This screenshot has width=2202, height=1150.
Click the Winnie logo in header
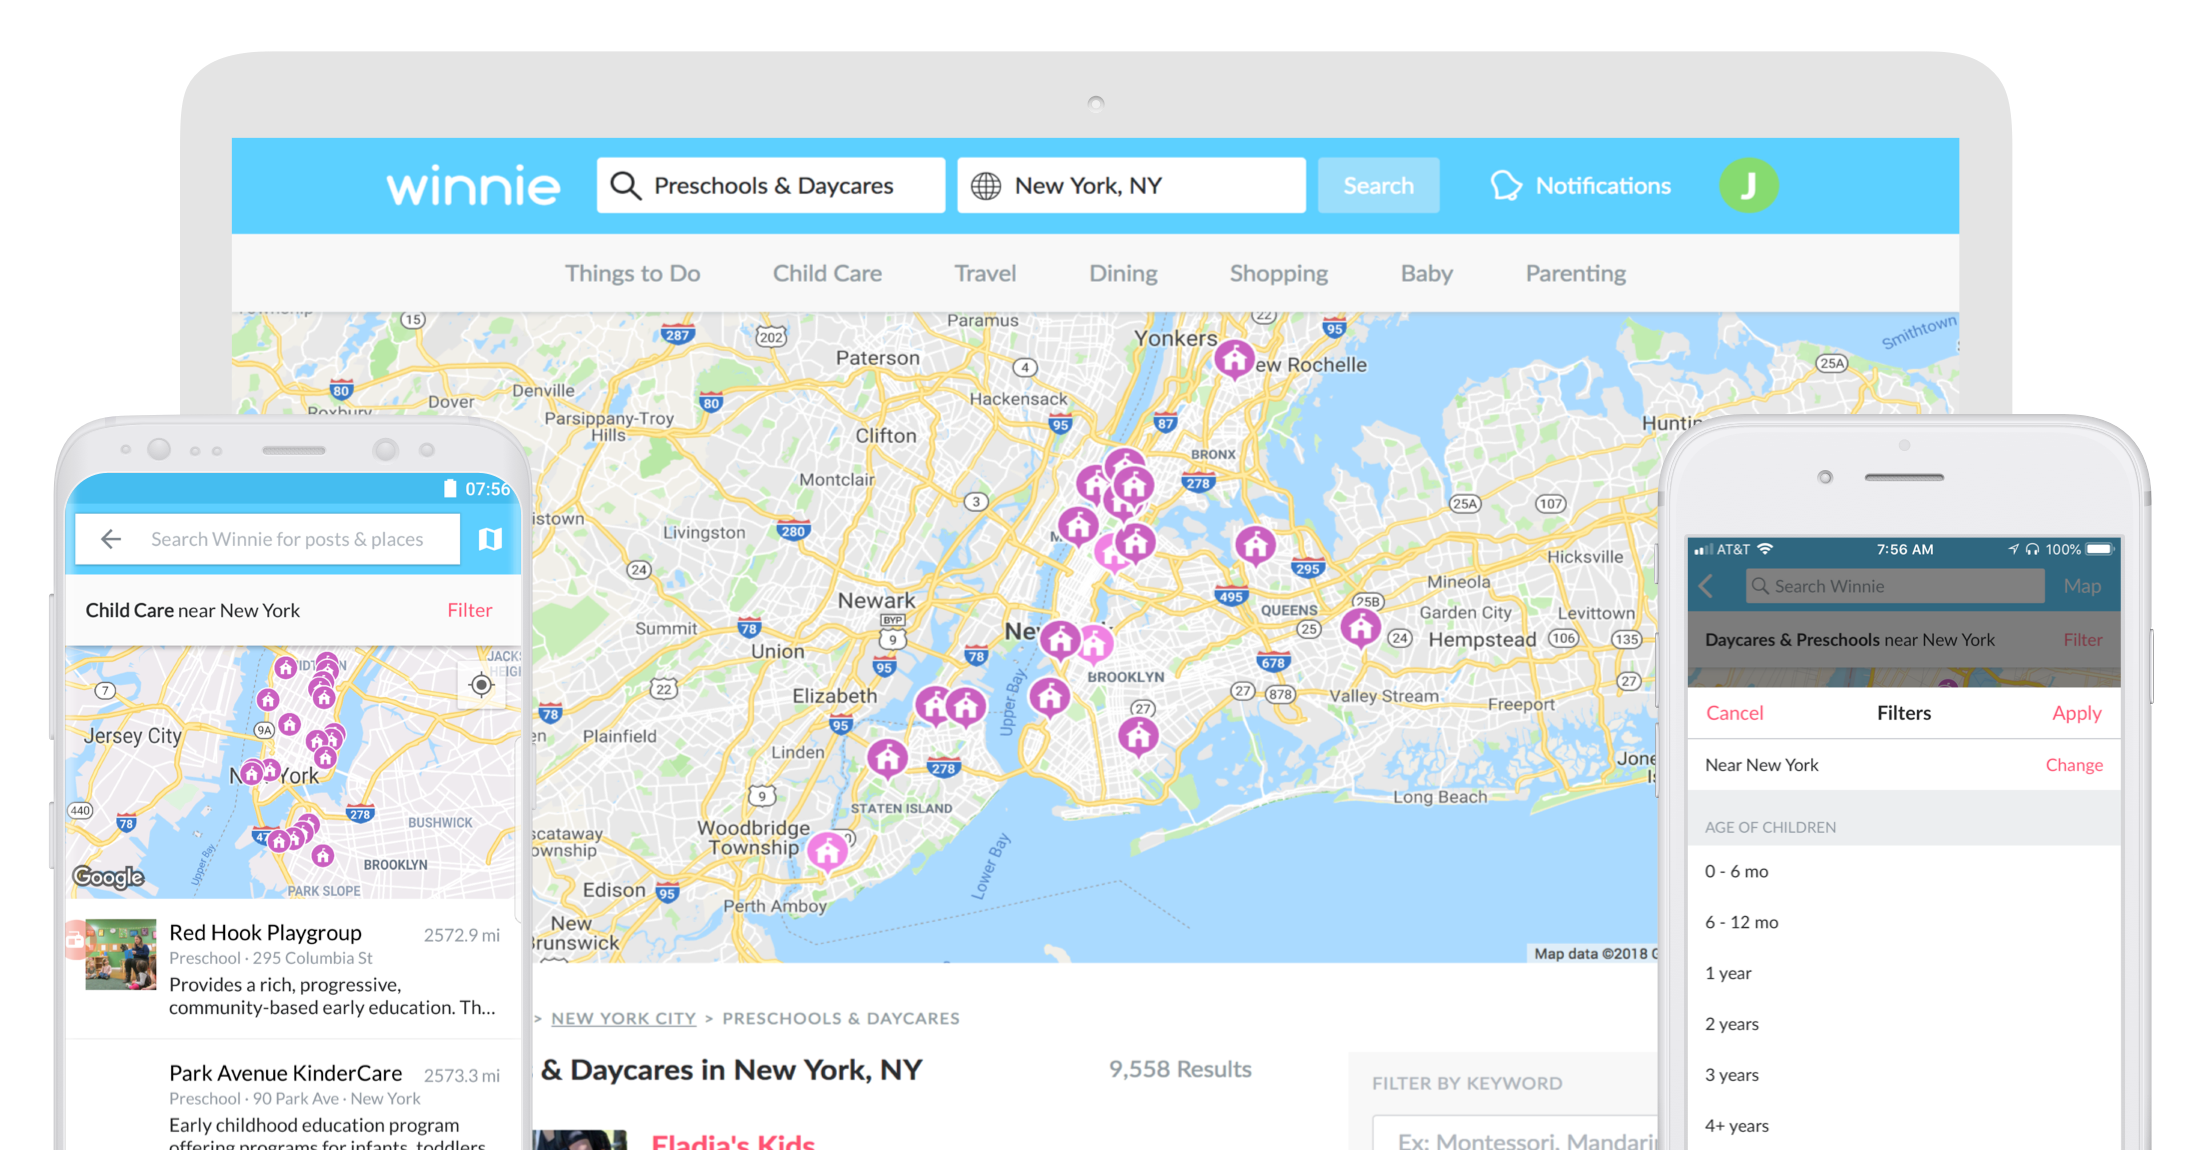[x=473, y=185]
